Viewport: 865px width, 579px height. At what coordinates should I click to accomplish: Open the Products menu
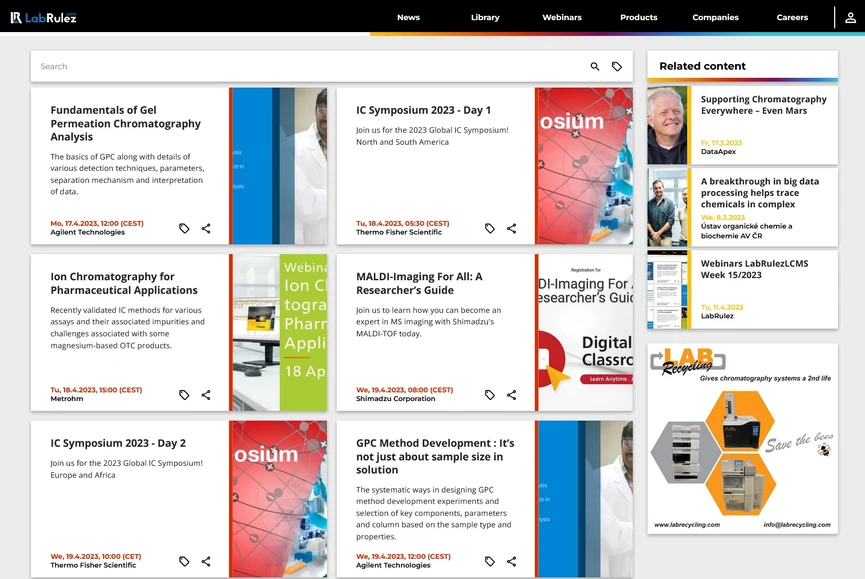point(638,17)
